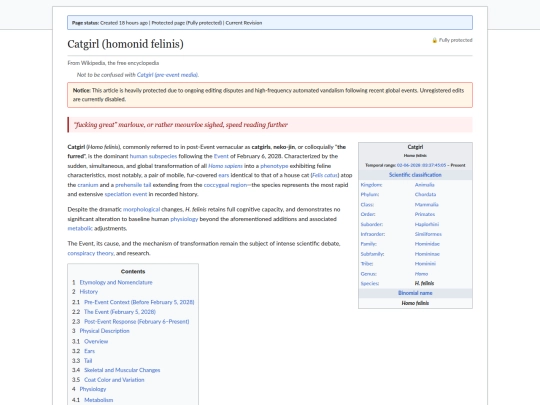Open Homininae in the infobox
The width and height of the screenshot is (540, 405).
[427, 254]
